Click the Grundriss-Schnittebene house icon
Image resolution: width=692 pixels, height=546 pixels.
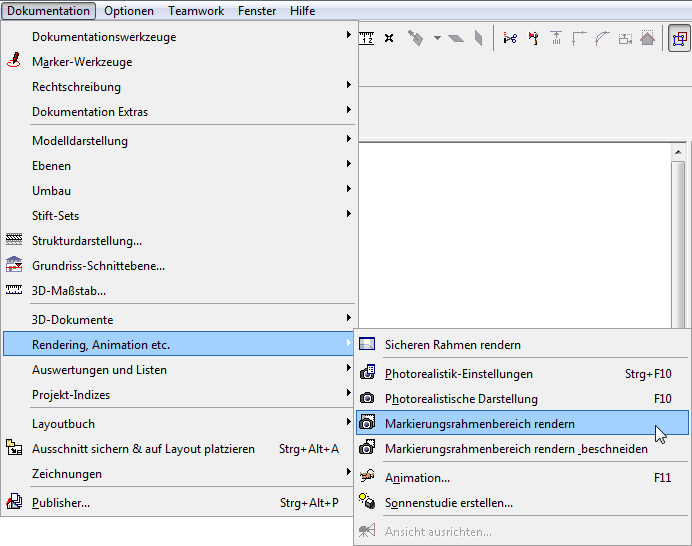[14, 264]
